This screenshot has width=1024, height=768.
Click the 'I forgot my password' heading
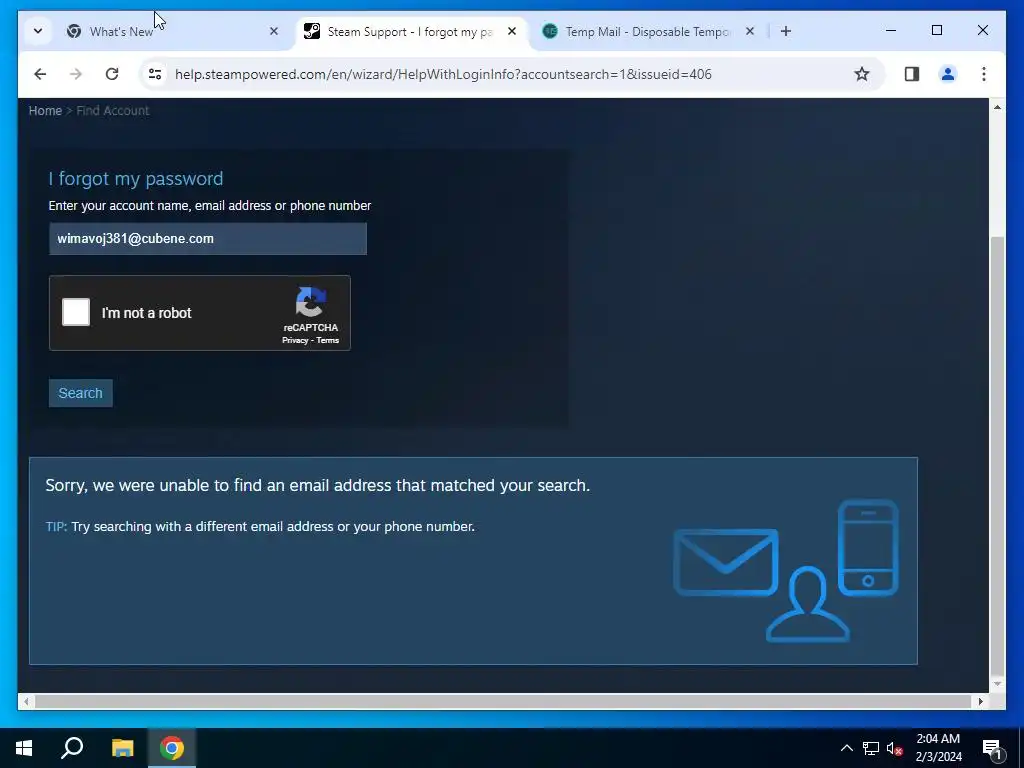coord(136,178)
